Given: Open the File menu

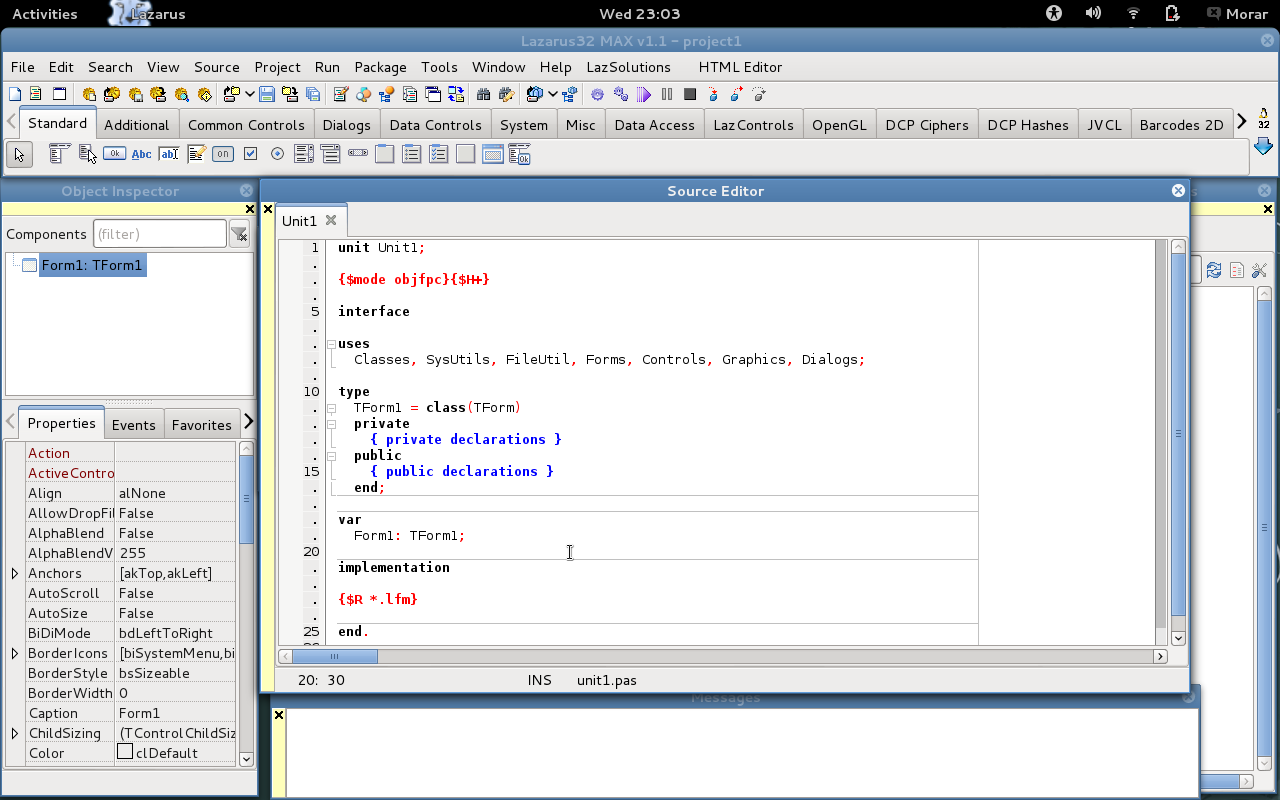Looking at the screenshot, I should pyautogui.click(x=22, y=67).
